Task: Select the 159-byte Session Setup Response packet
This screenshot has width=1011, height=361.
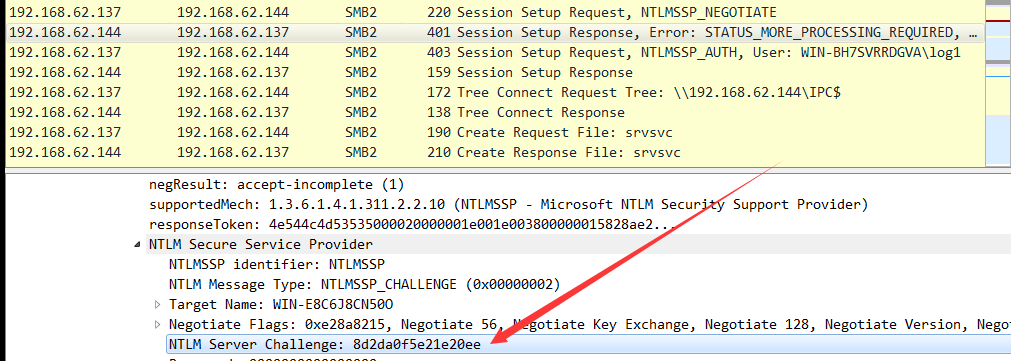Action: 495,72
